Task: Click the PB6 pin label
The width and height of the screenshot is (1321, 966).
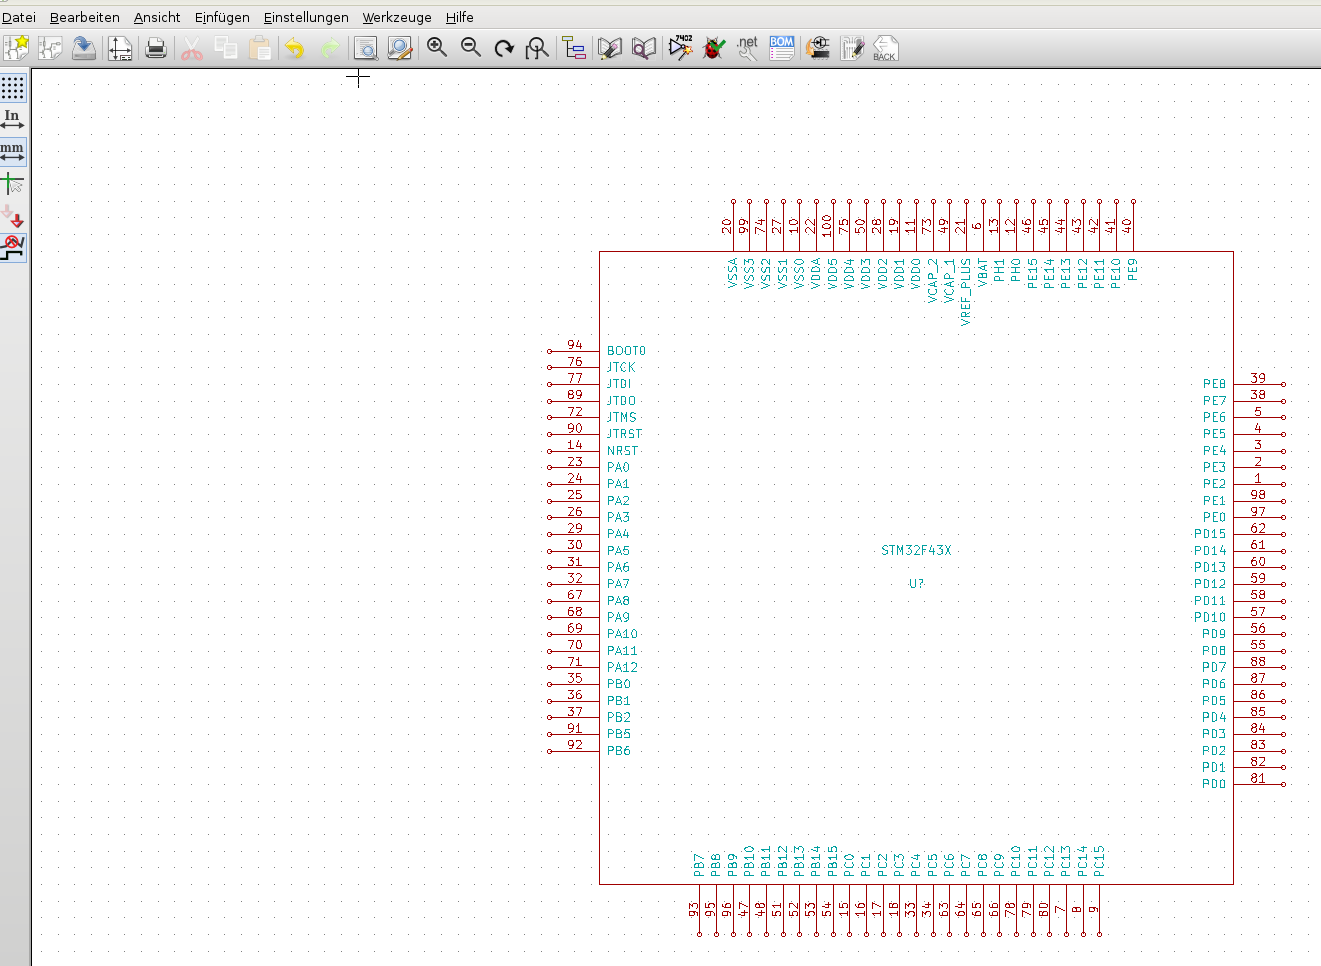Action: (x=619, y=751)
